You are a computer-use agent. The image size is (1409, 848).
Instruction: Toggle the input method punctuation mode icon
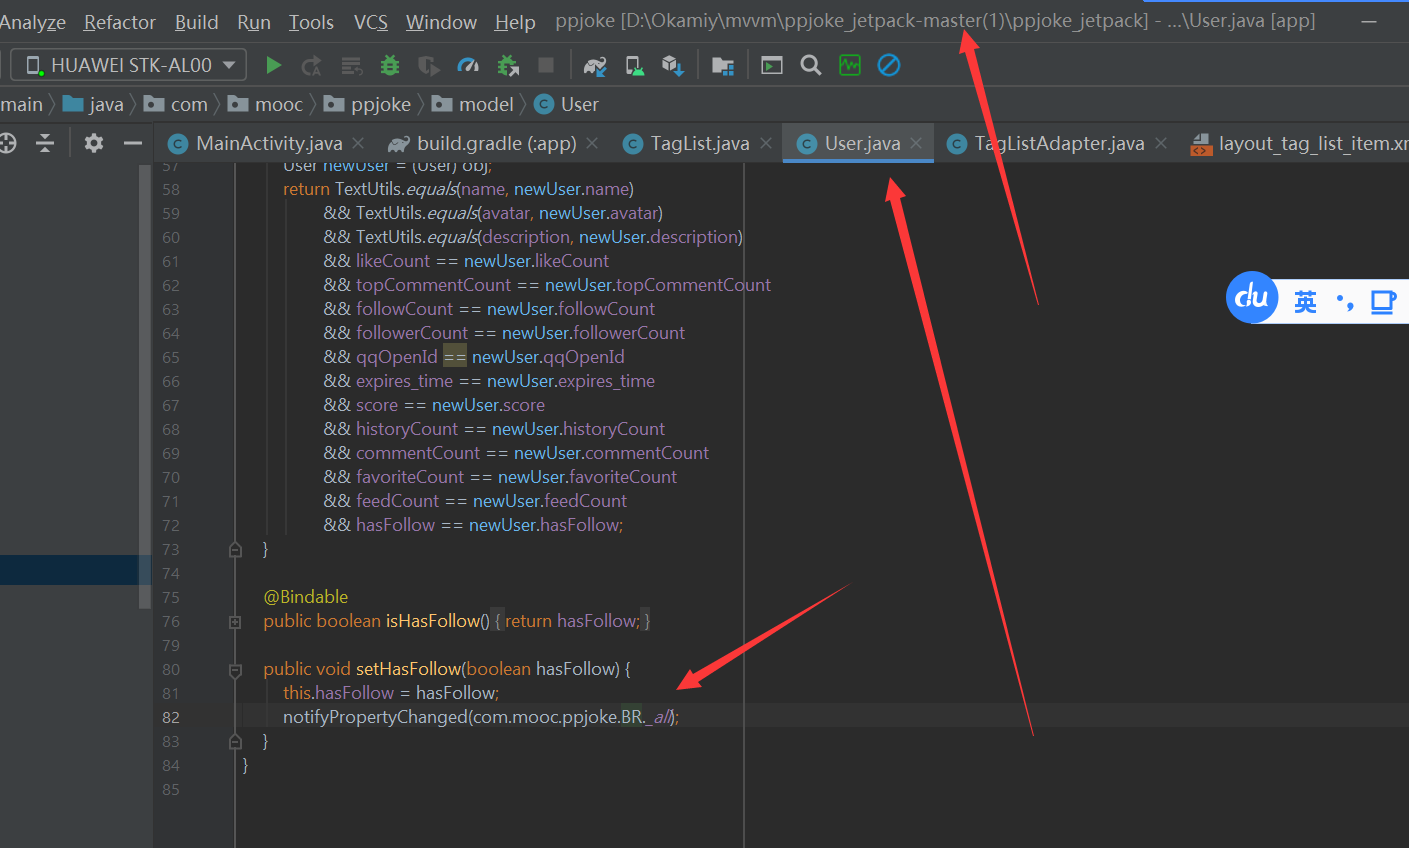tap(1345, 302)
